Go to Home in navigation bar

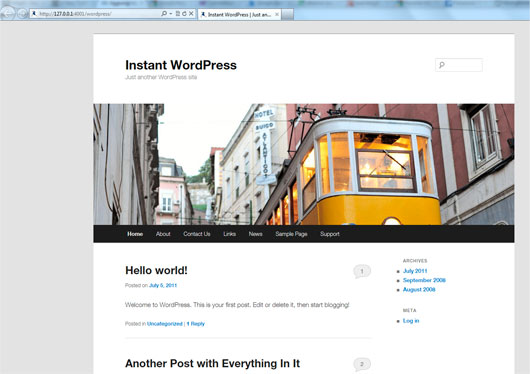tap(135, 234)
